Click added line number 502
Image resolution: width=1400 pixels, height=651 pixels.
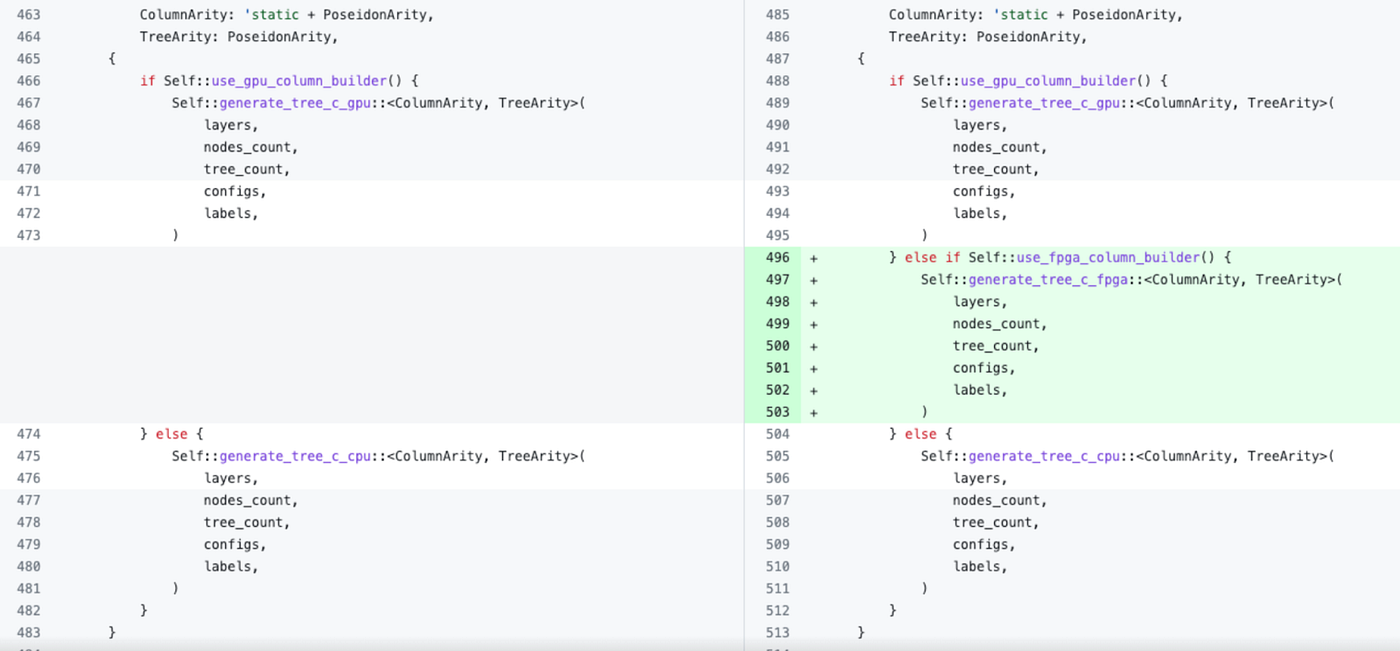pyautogui.click(x=777, y=390)
